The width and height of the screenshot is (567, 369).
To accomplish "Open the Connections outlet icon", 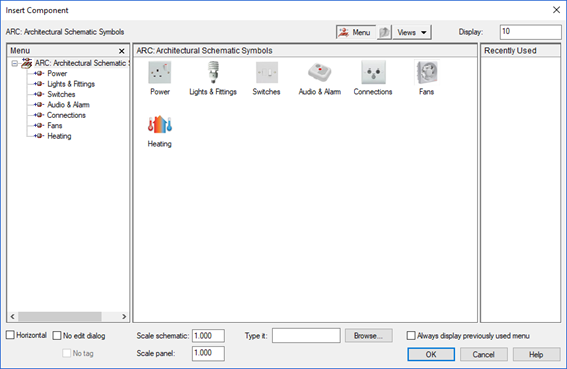I will (373, 72).
